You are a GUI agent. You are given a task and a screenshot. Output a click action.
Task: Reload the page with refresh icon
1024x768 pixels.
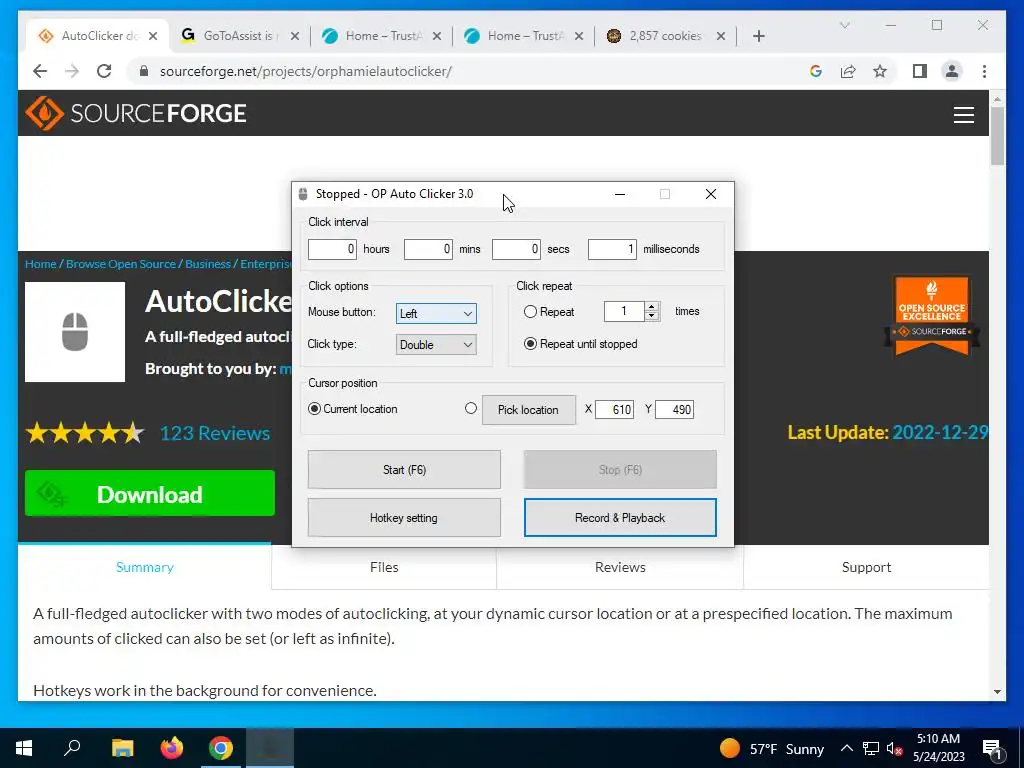[x=104, y=71]
